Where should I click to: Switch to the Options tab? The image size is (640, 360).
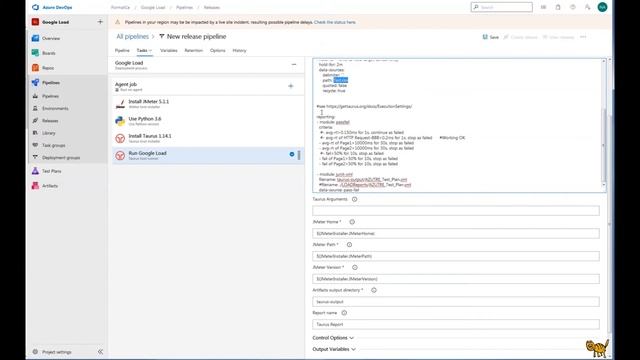tap(218, 51)
